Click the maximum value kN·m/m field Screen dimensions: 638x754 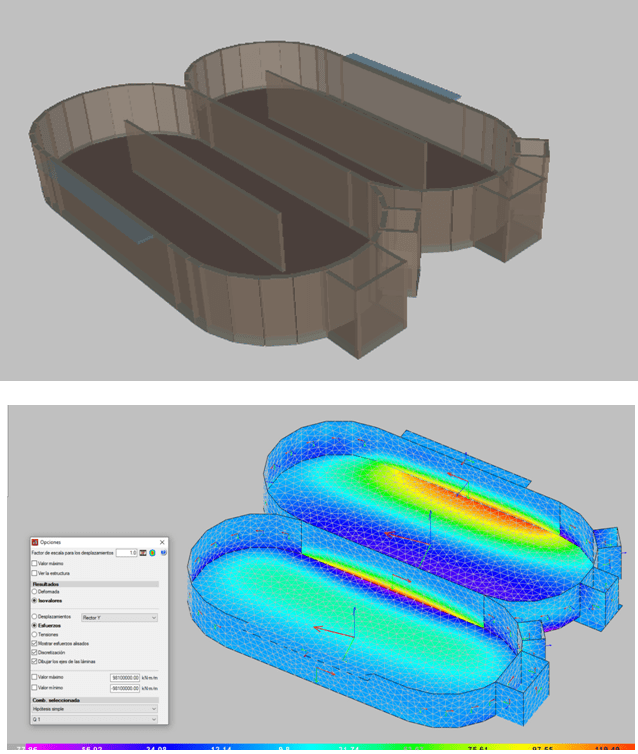click(125, 678)
